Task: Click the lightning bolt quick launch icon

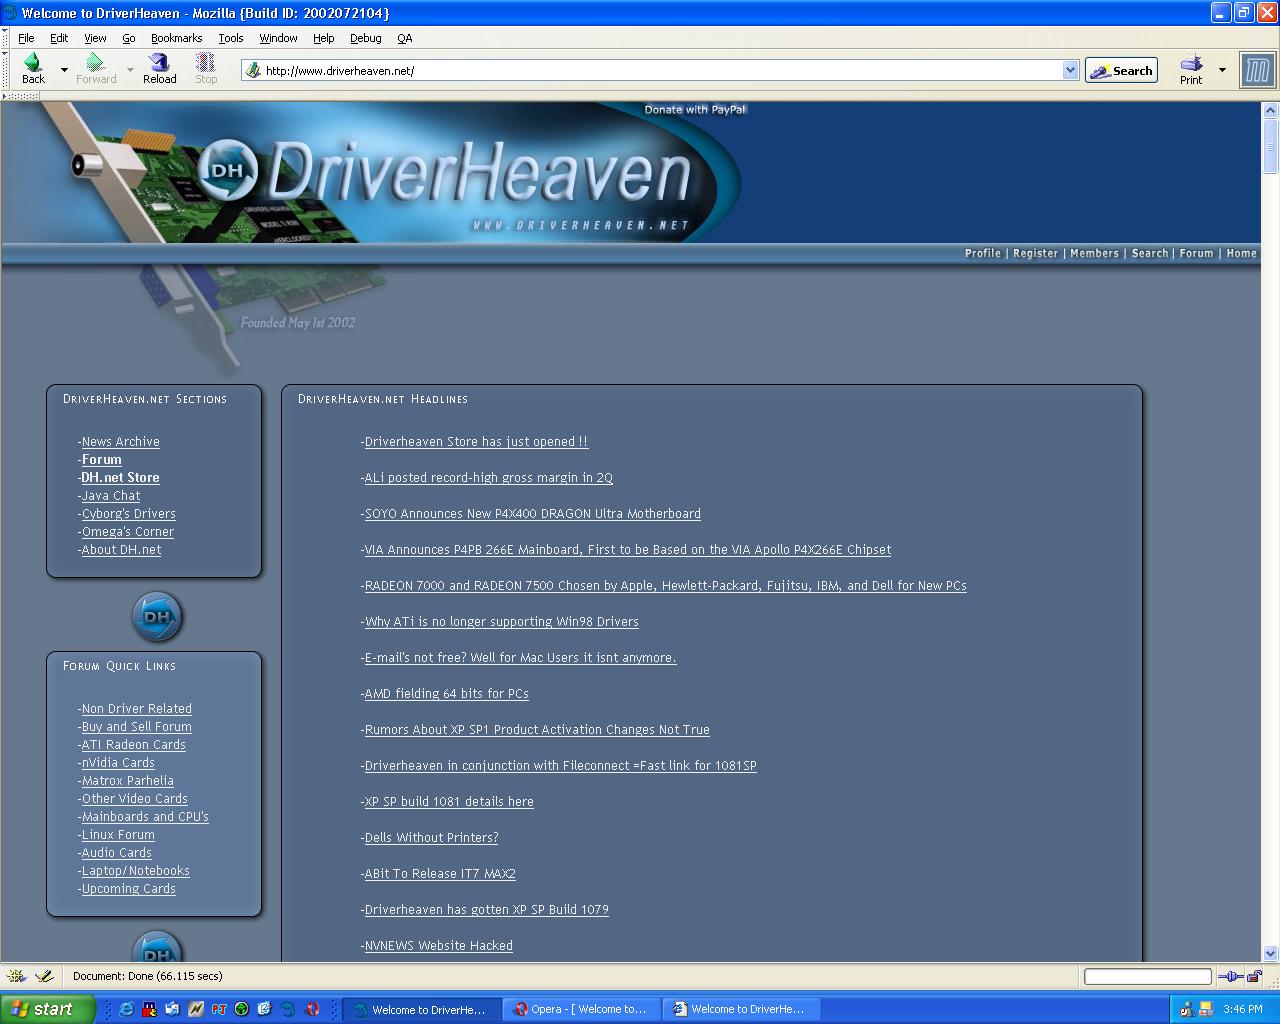Action: pyautogui.click(x=196, y=1009)
